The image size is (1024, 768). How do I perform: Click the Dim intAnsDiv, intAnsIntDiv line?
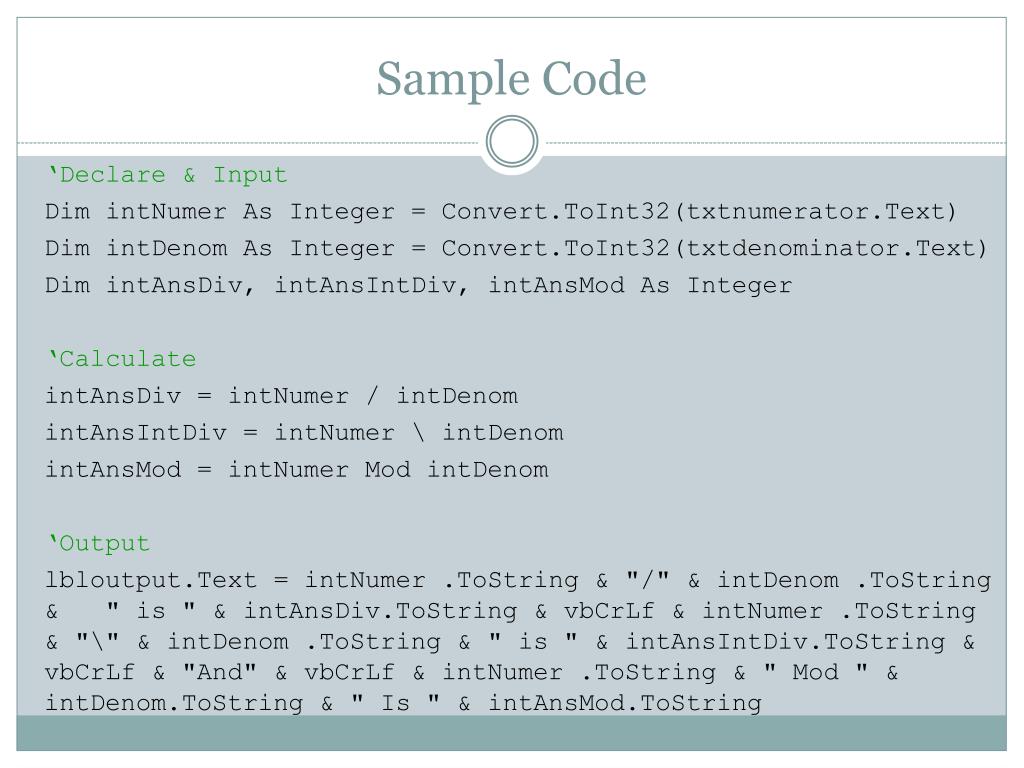419,285
